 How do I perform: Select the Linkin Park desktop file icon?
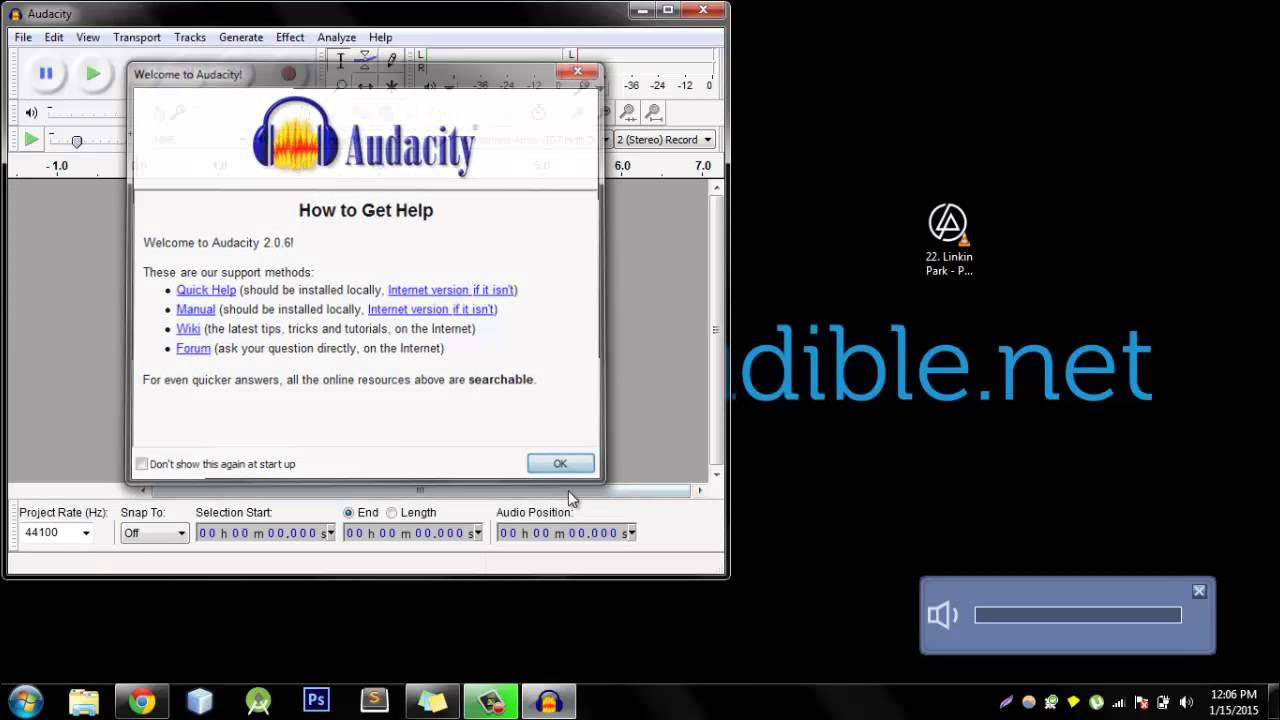coord(949,240)
